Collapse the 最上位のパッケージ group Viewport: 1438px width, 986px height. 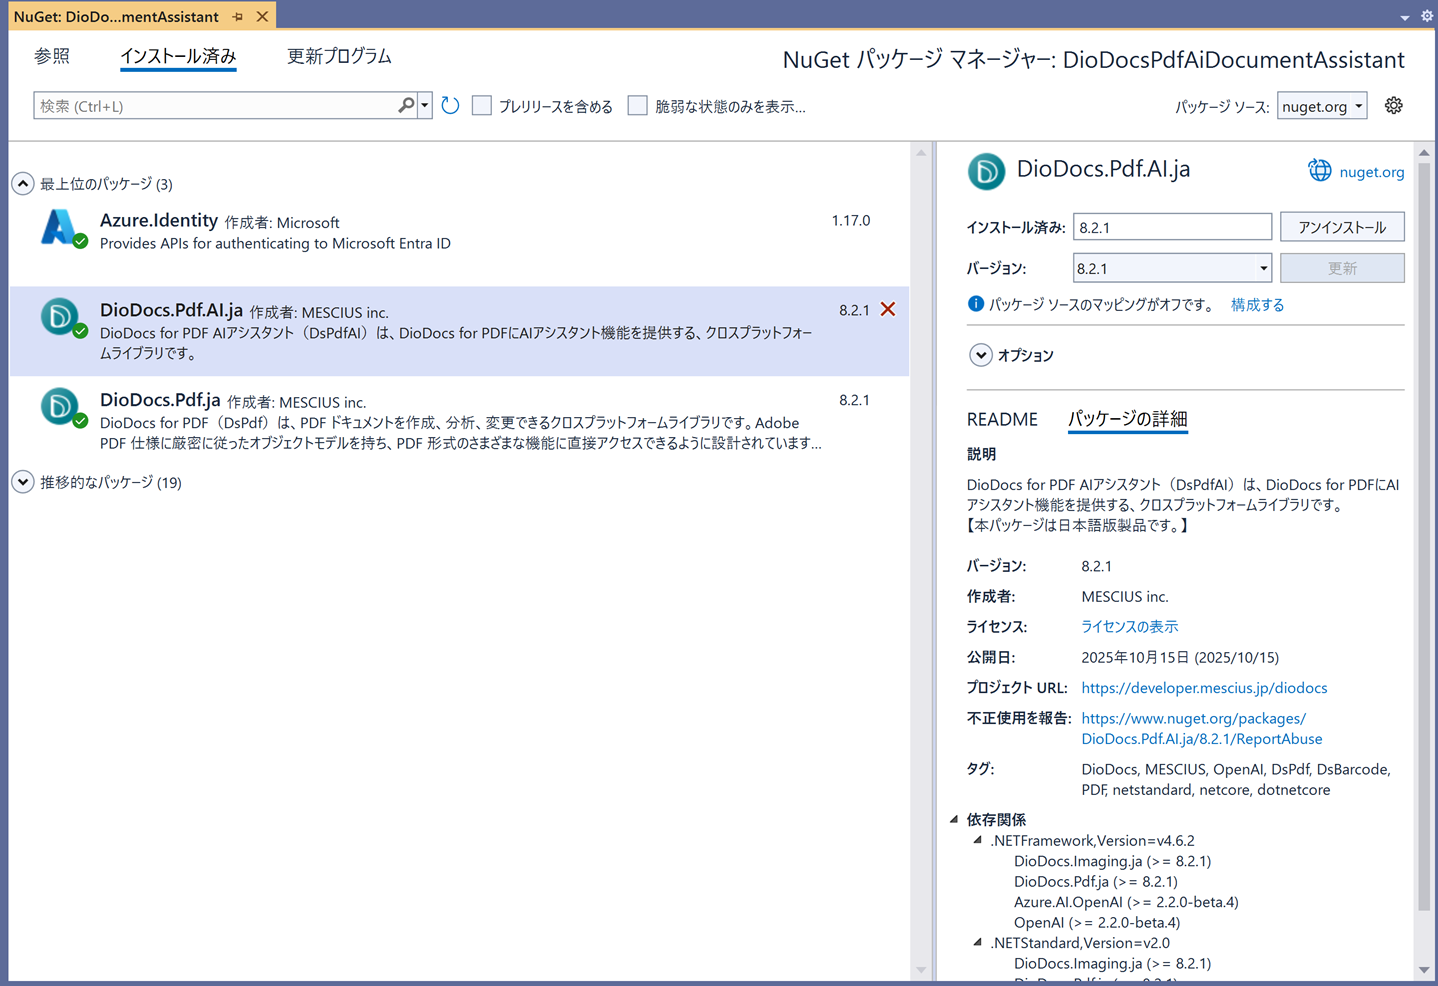click(23, 184)
